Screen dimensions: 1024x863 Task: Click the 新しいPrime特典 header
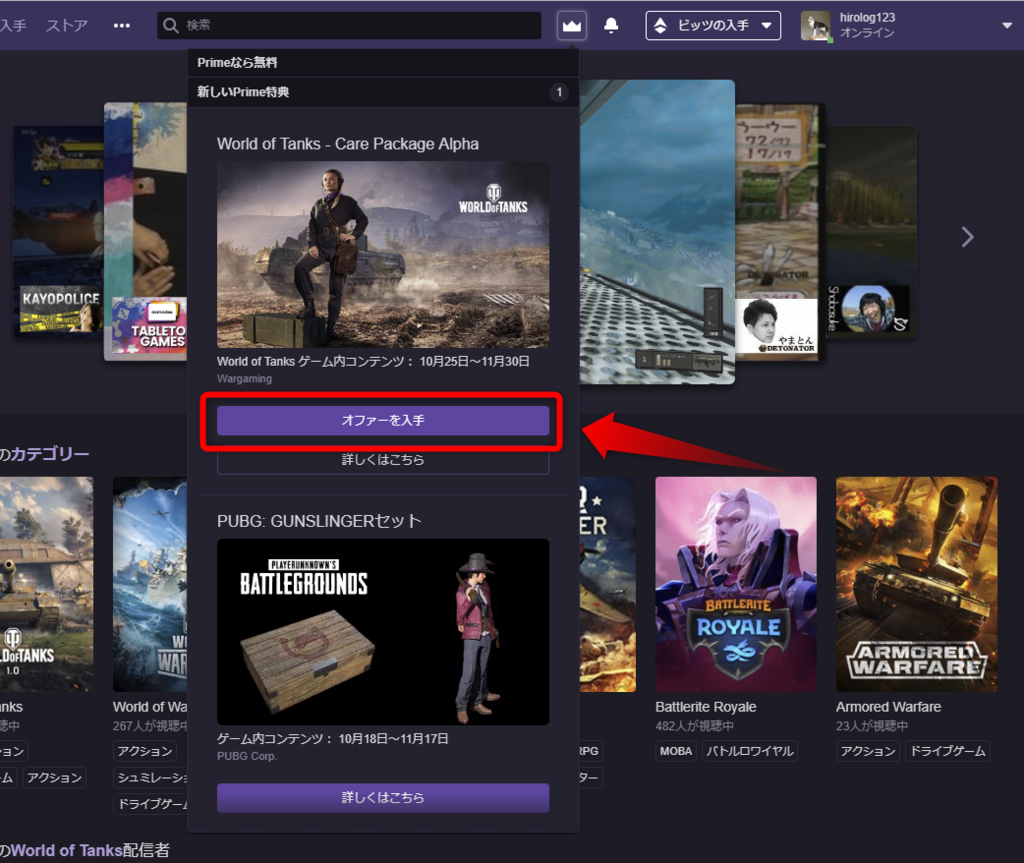tap(383, 92)
